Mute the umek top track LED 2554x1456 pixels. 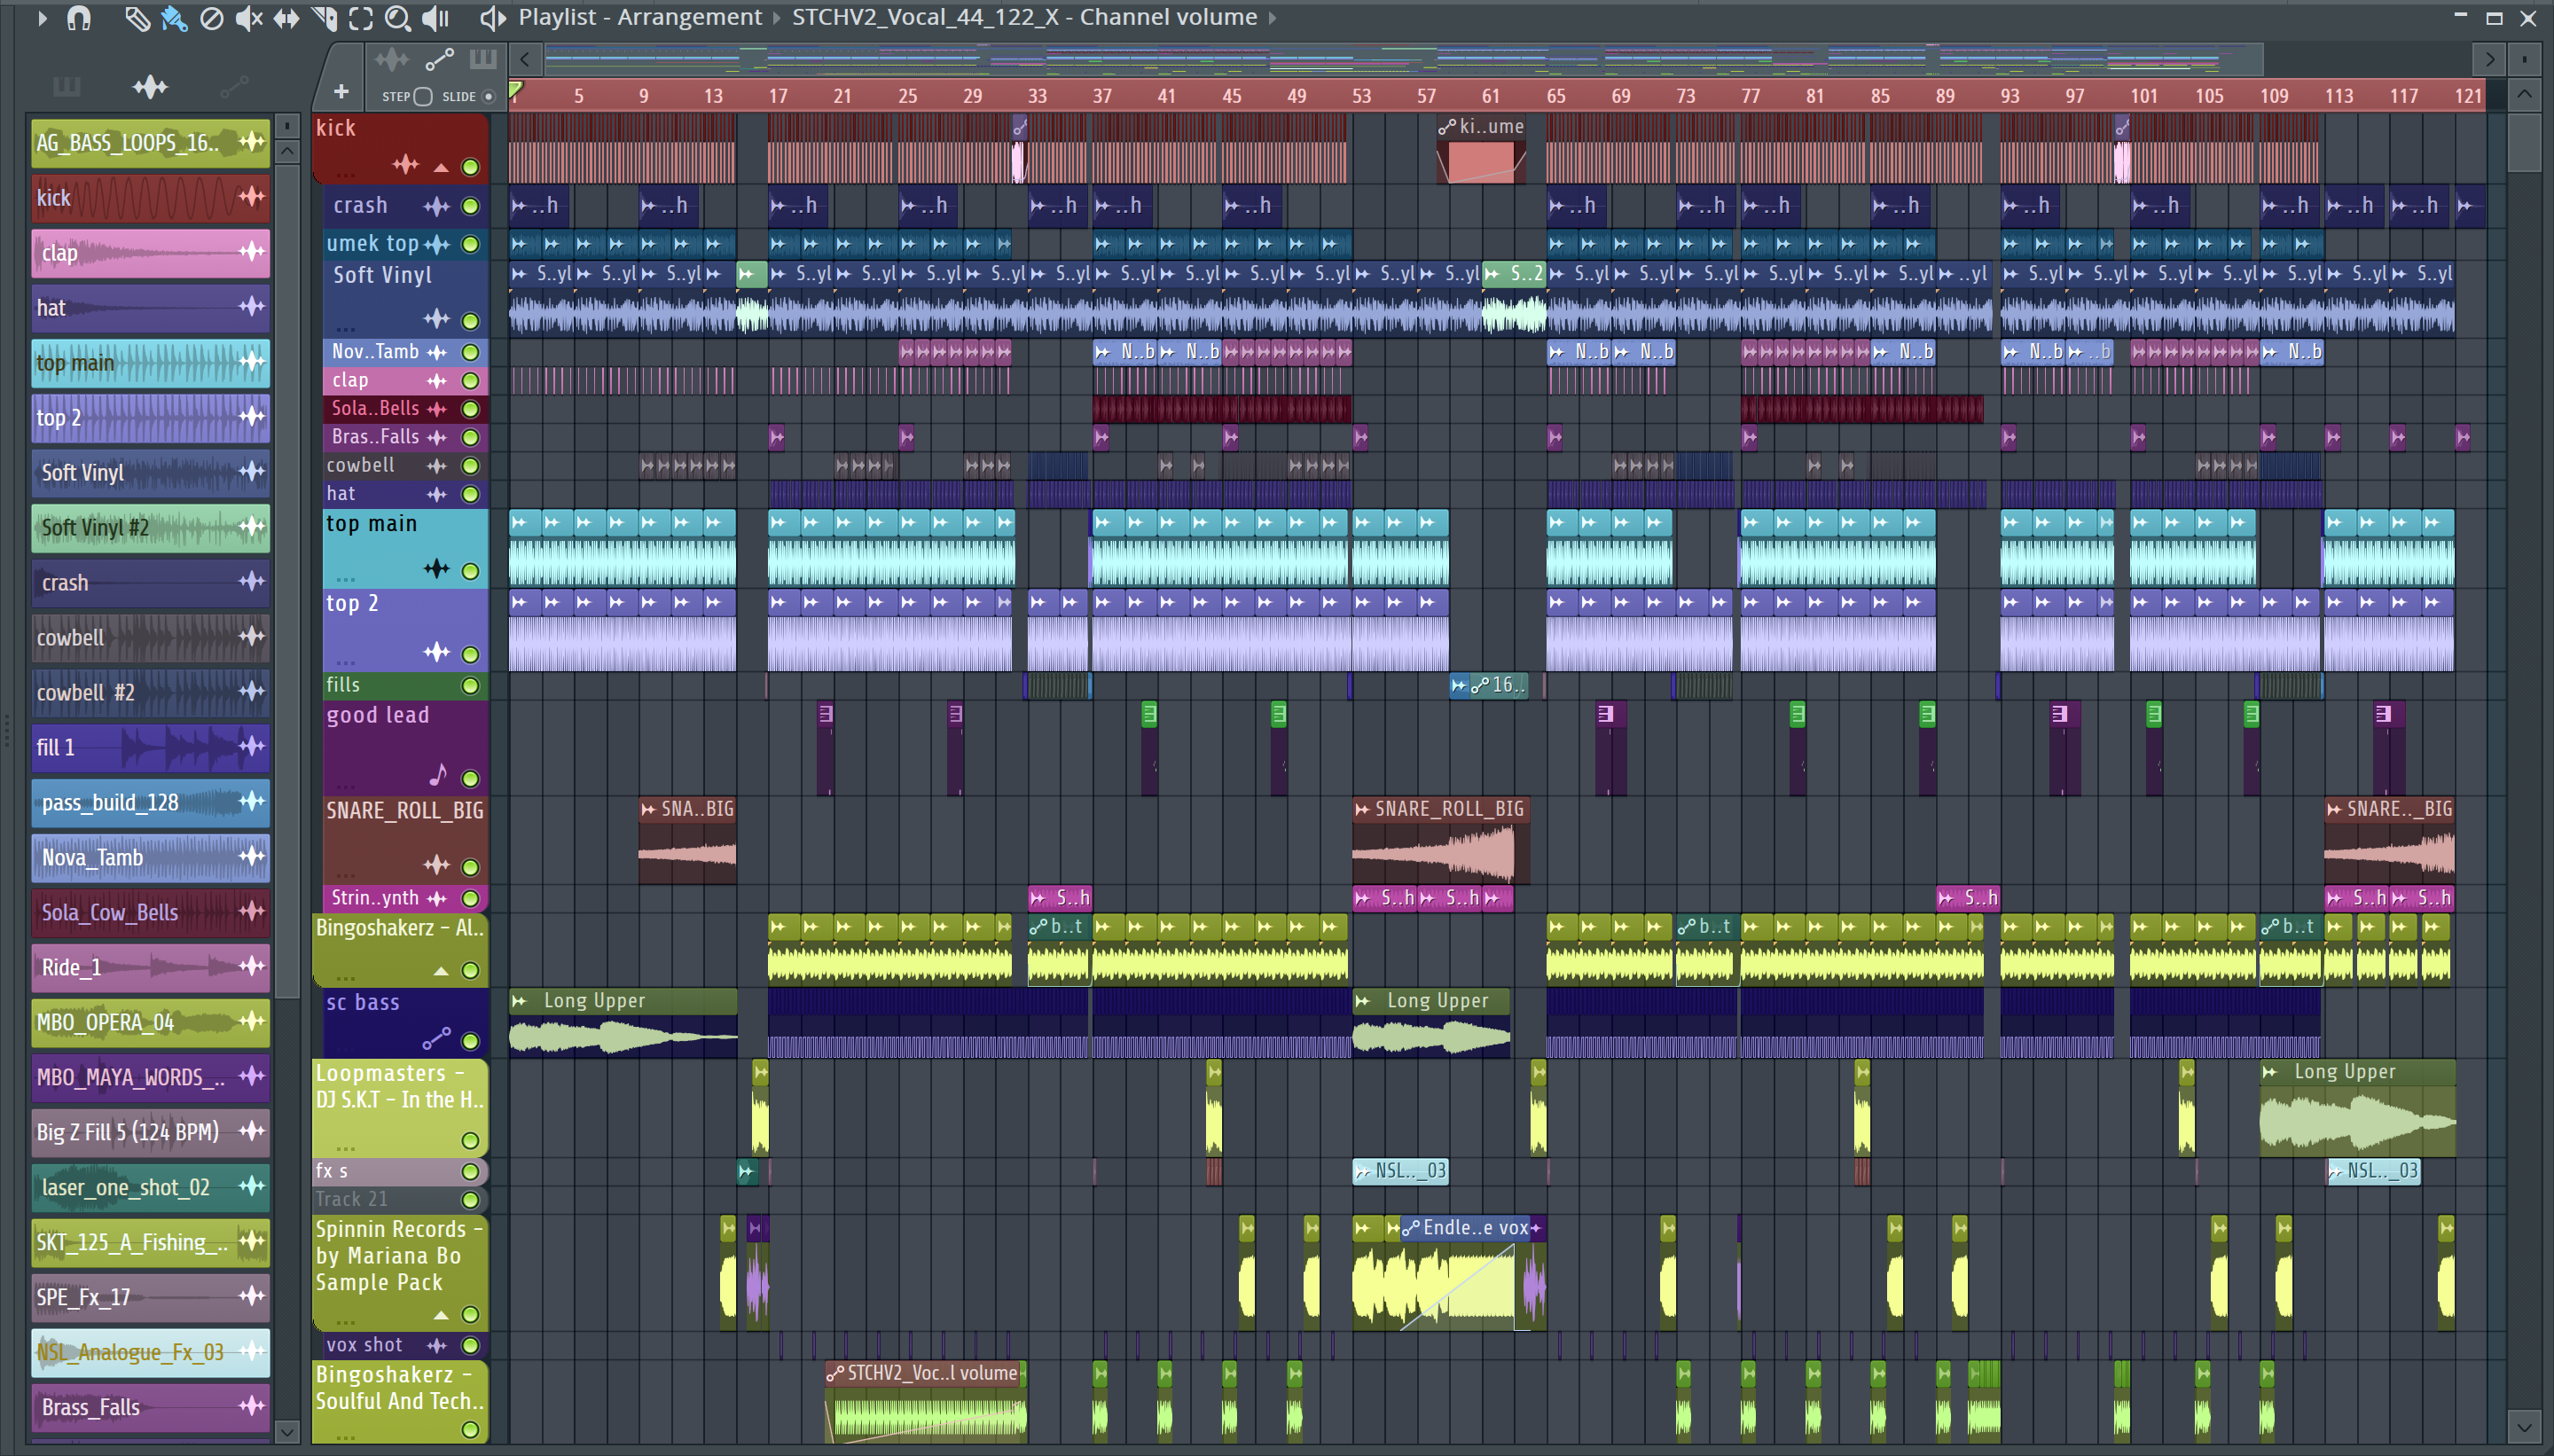pos(470,244)
